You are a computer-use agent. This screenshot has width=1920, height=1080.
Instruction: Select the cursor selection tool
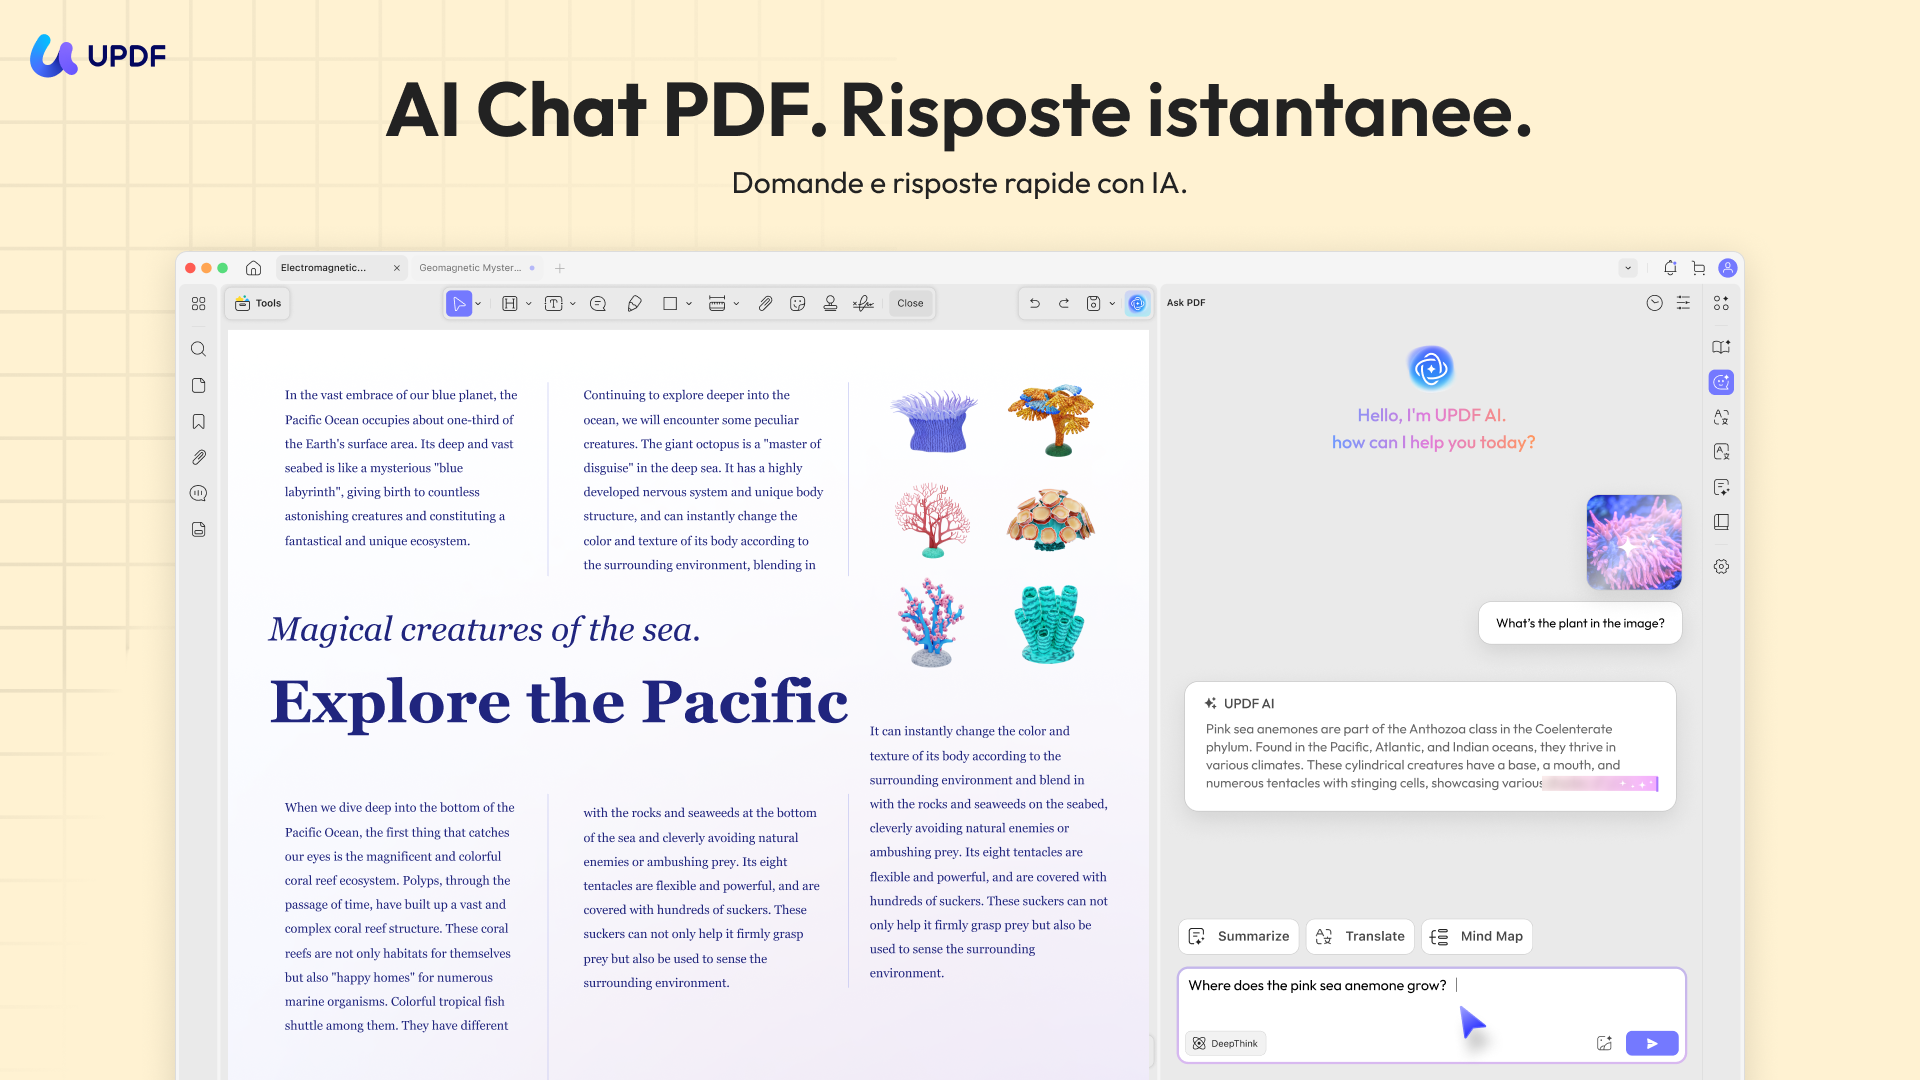(459, 303)
